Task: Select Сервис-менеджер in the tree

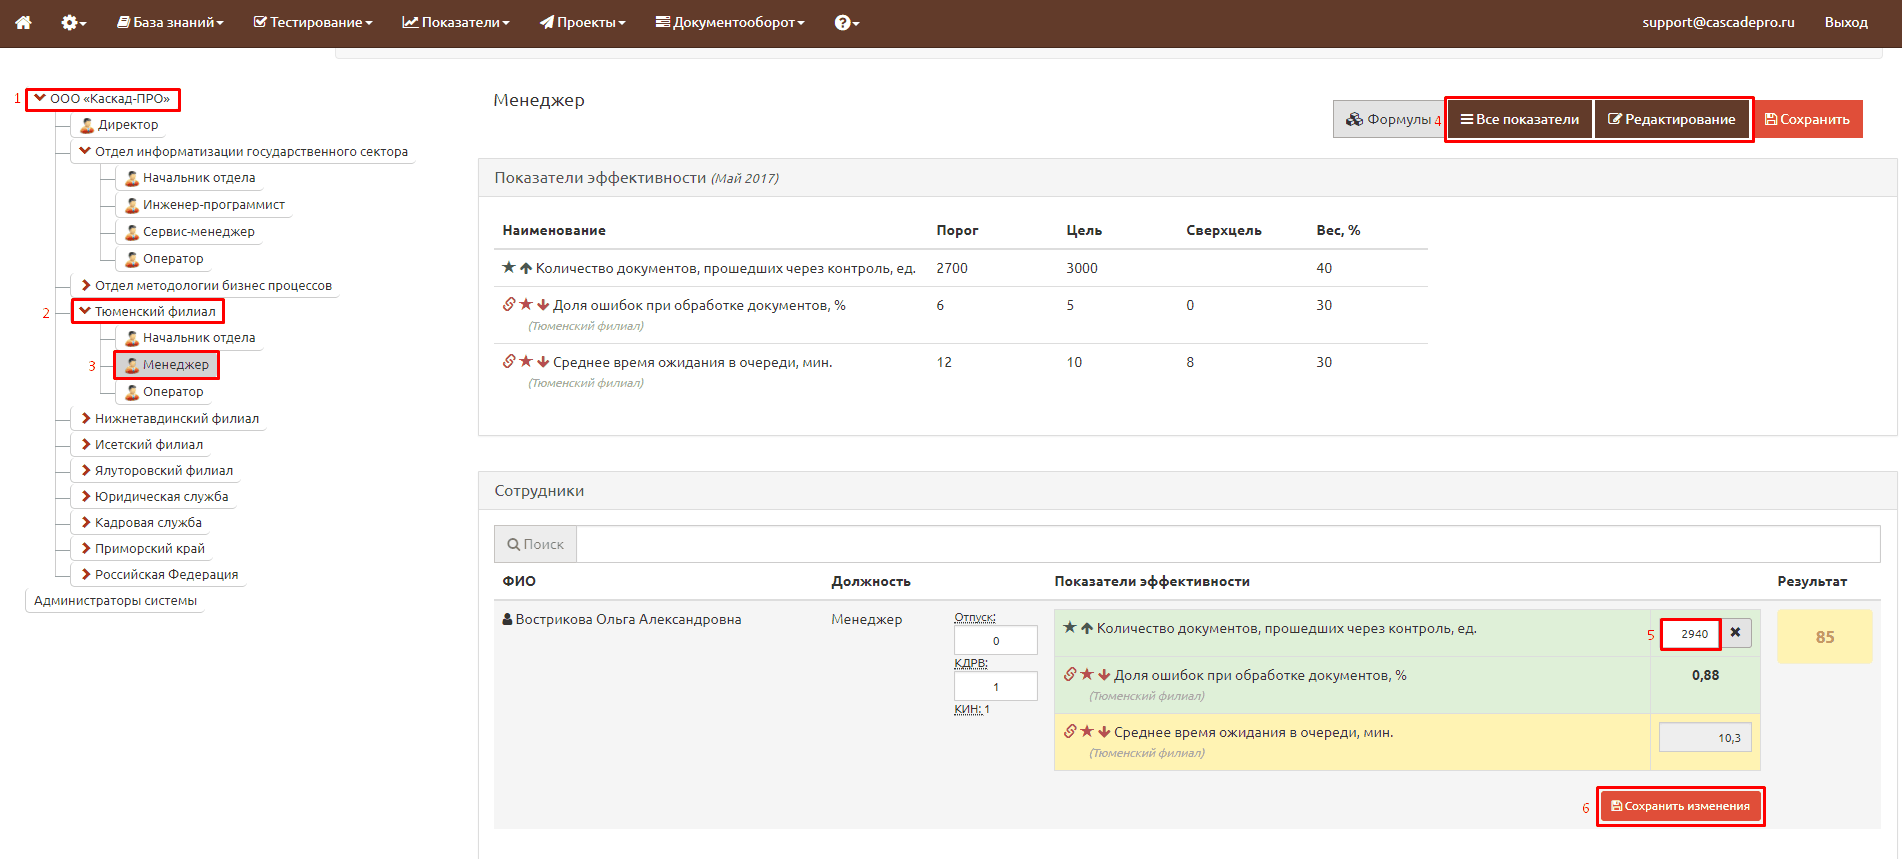Action: coord(190,232)
